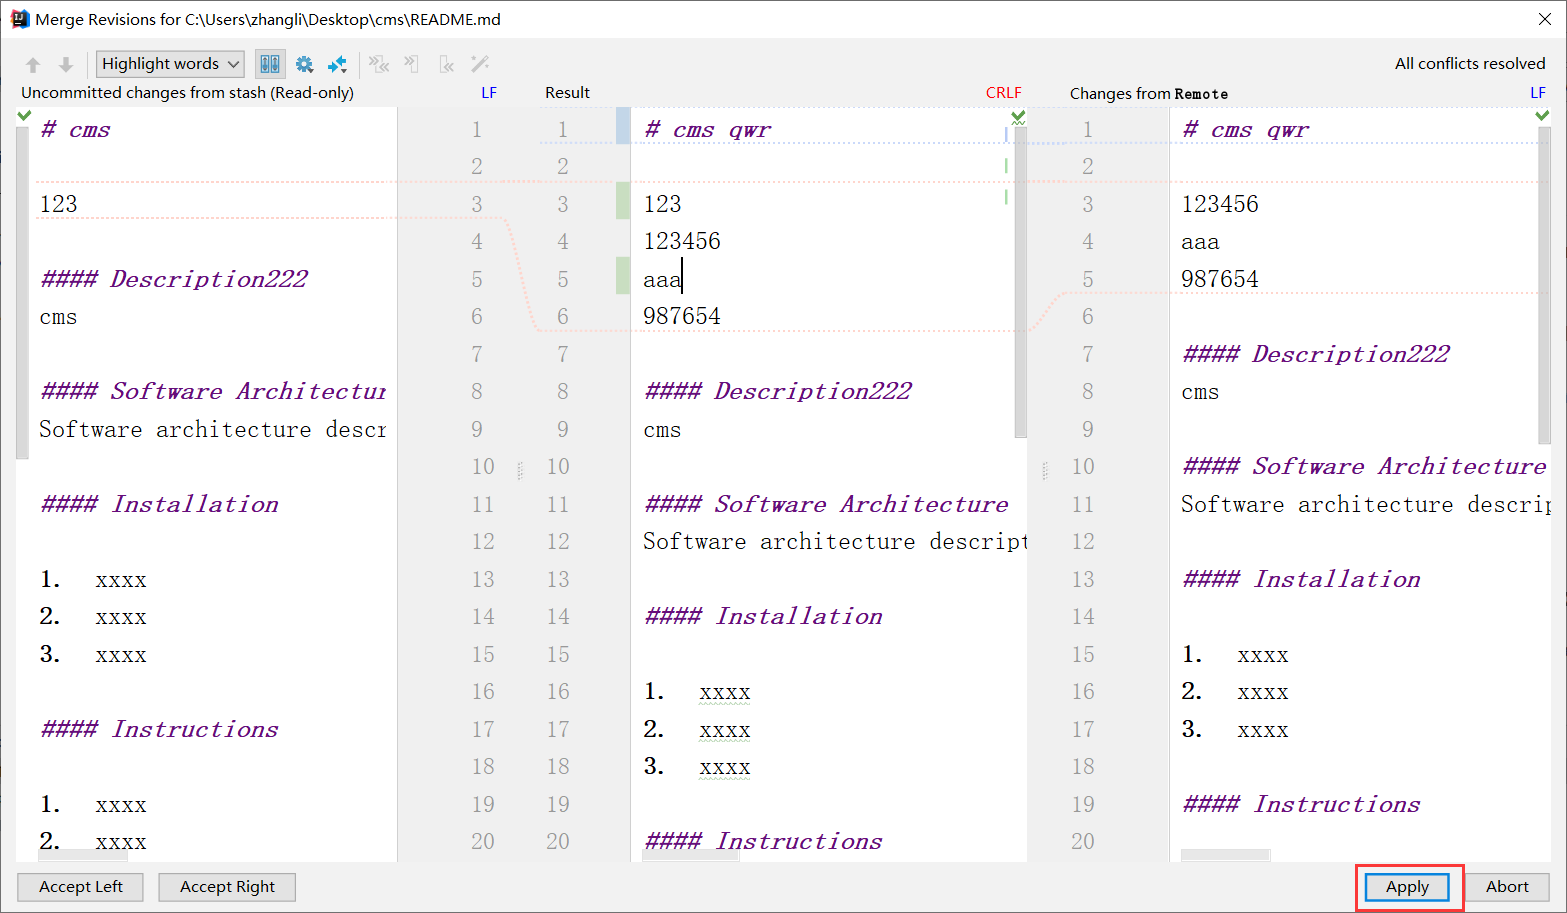Click Apply to save merge
The height and width of the screenshot is (913, 1567).
pos(1407,887)
